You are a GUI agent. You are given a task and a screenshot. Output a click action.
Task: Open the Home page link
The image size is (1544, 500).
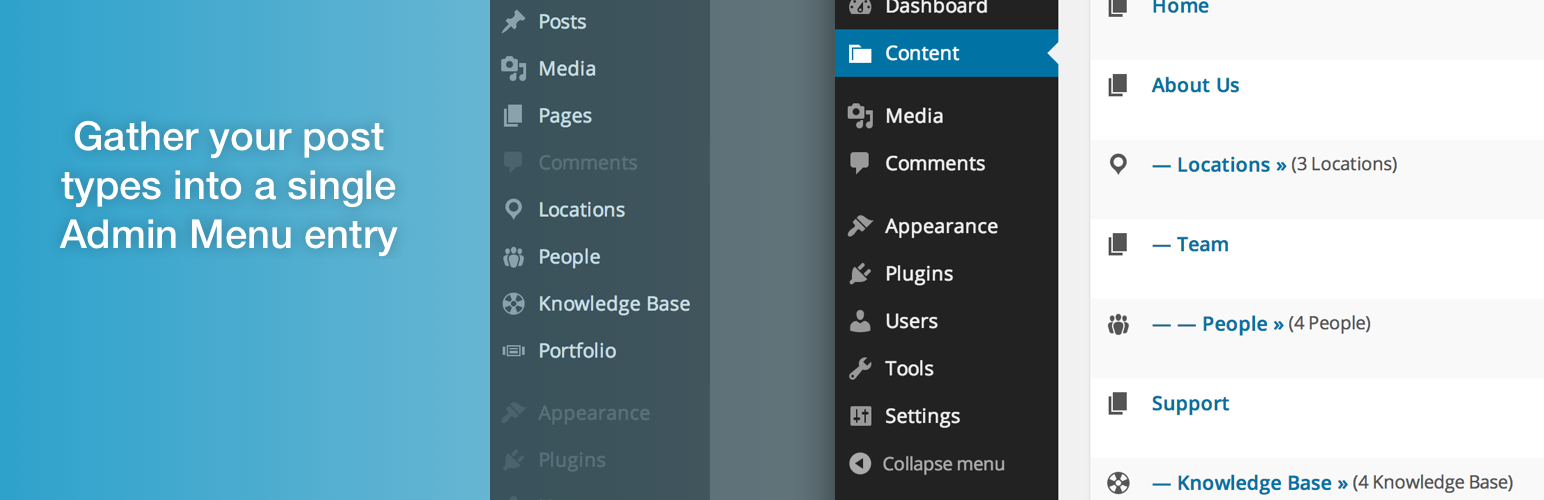click(1180, 7)
